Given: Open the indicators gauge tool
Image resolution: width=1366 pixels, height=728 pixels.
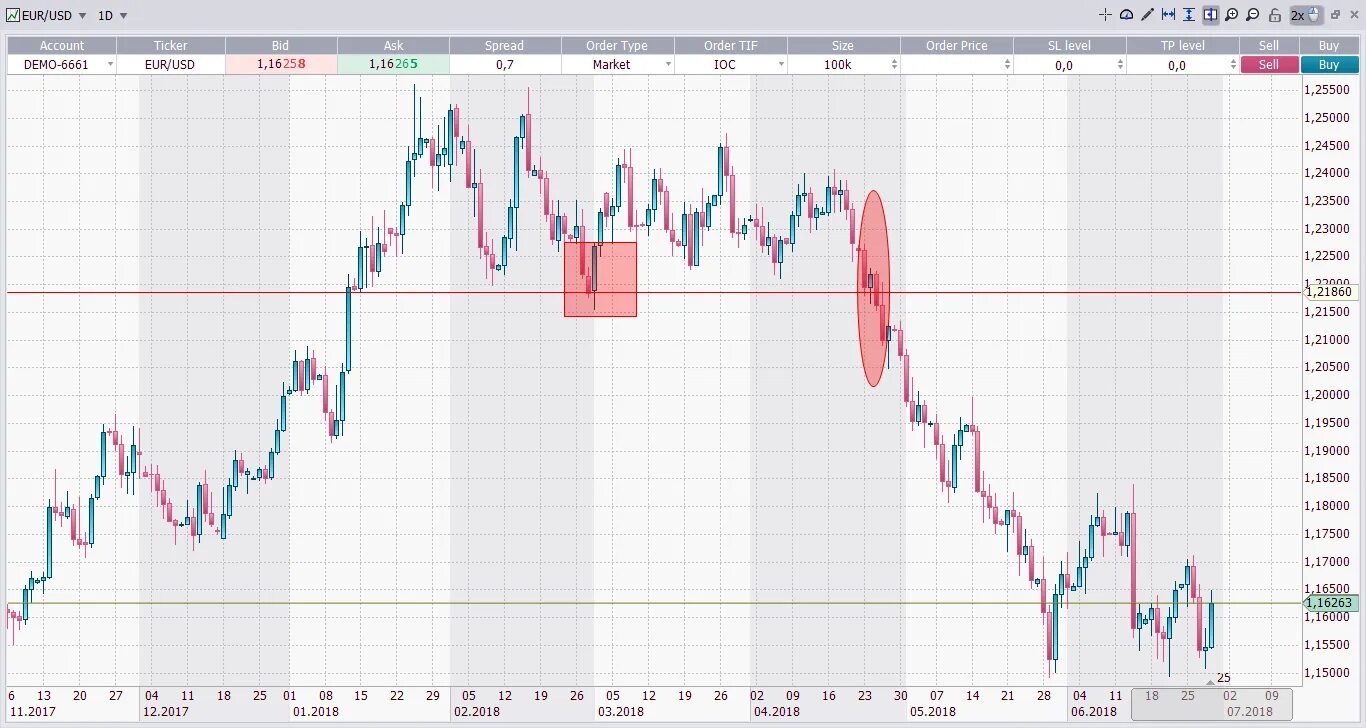Looking at the screenshot, I should pos(1126,15).
